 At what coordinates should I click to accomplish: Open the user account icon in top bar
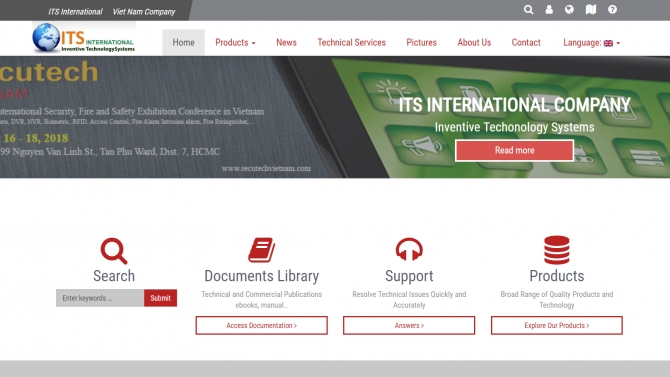point(549,9)
